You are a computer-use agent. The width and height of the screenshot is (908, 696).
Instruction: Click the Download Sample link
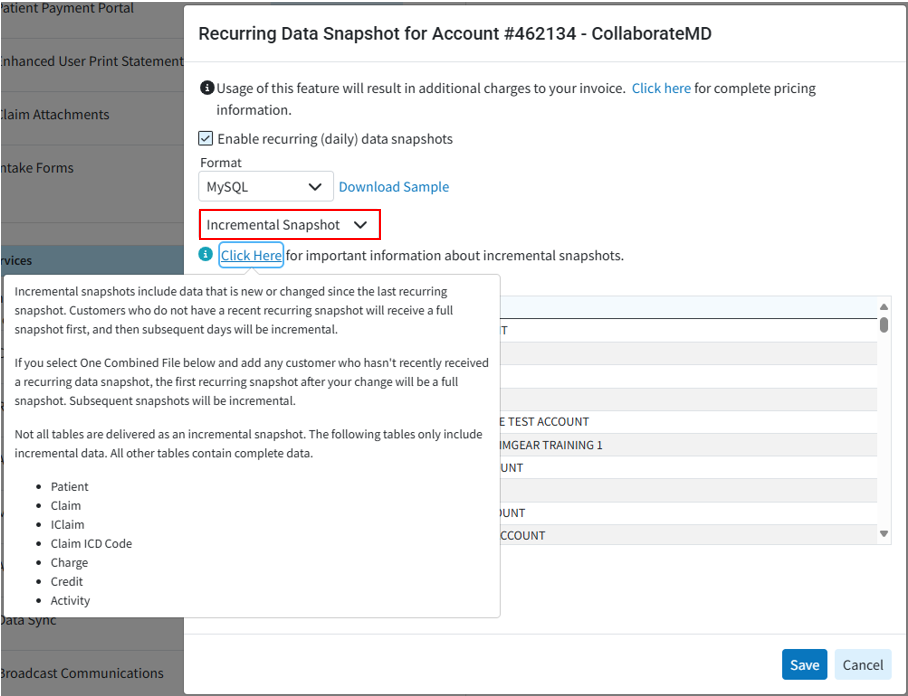coord(394,187)
